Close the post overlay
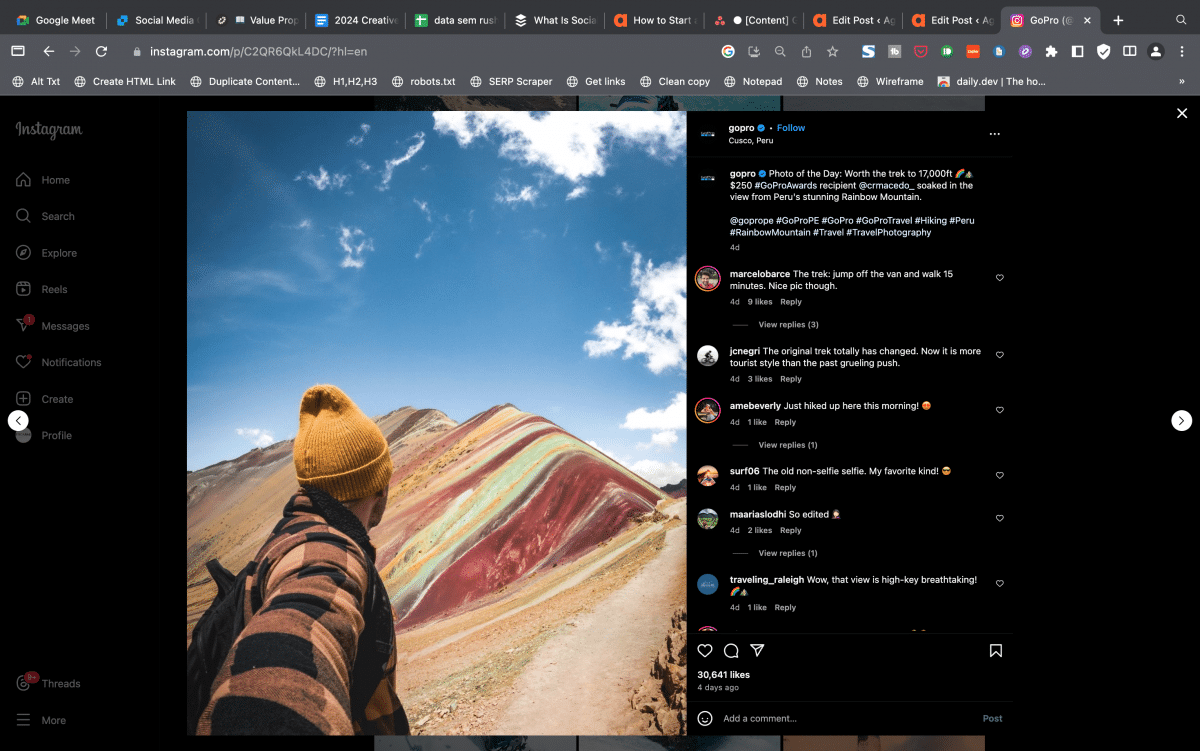The height and width of the screenshot is (751, 1200). coord(1182,114)
